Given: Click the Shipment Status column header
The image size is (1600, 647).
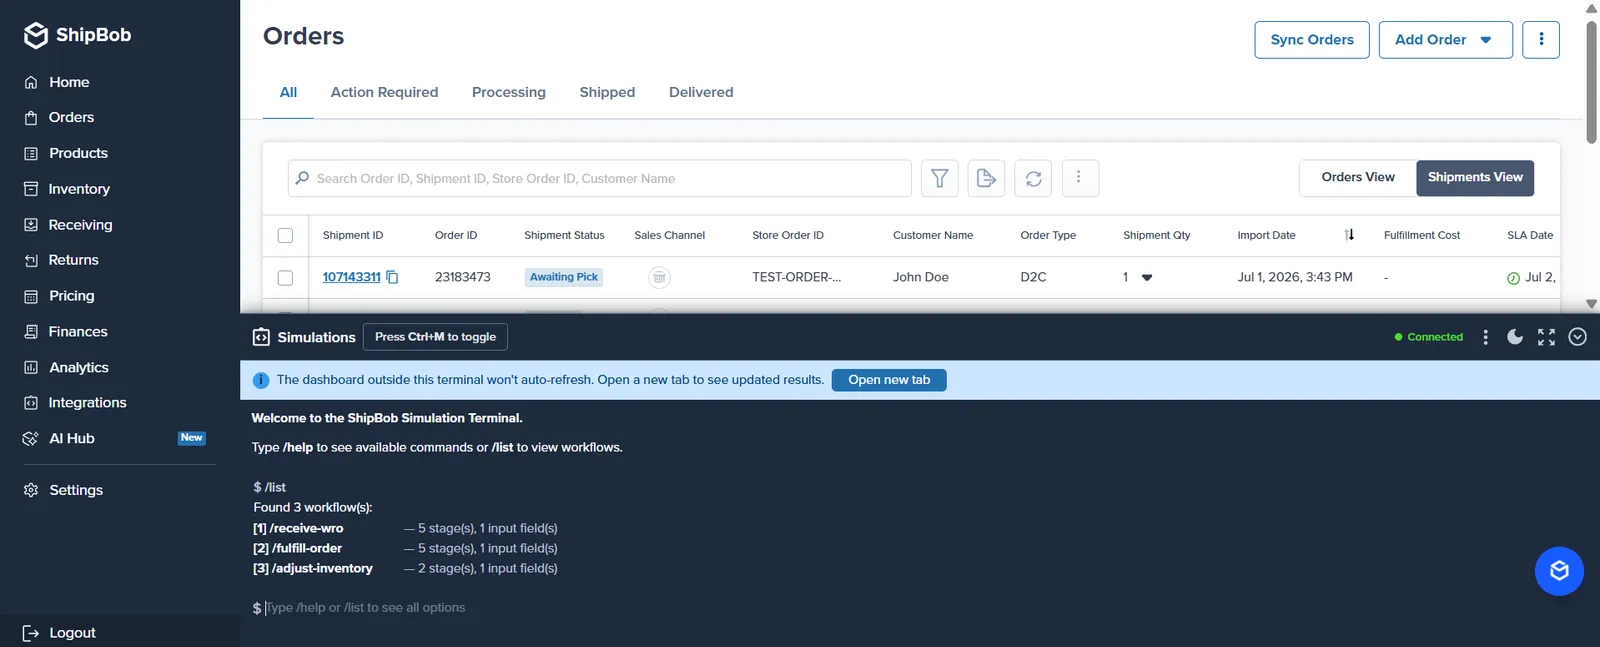Looking at the screenshot, I should 564,235.
